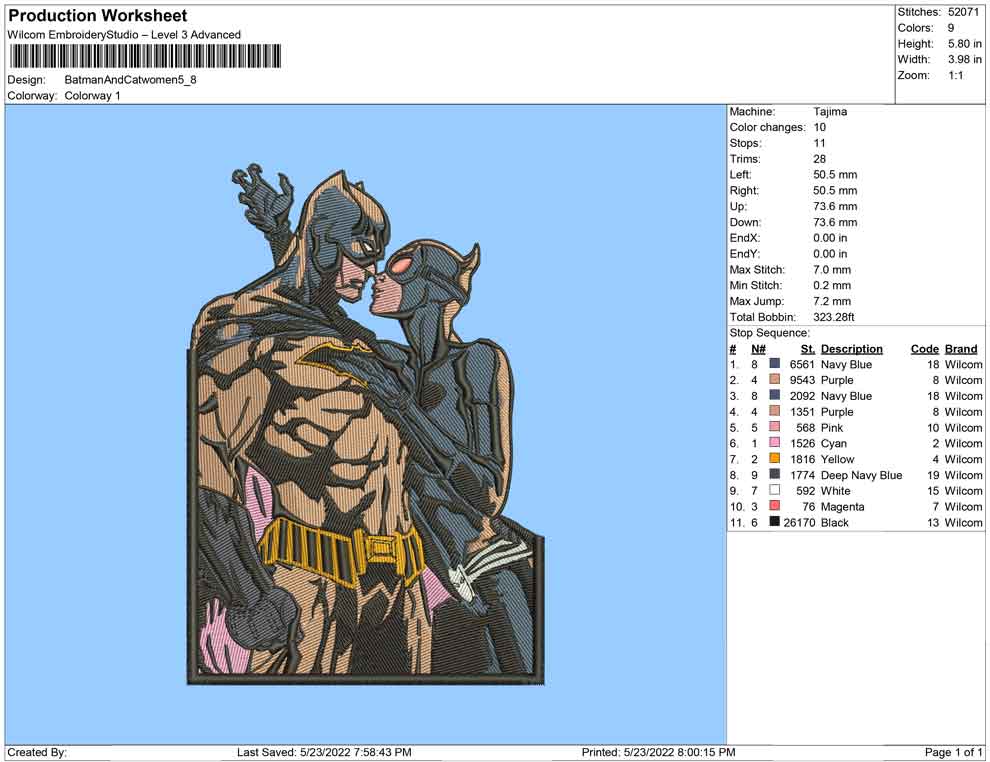Click the Description column header
This screenshot has width=990, height=762.
point(851,349)
